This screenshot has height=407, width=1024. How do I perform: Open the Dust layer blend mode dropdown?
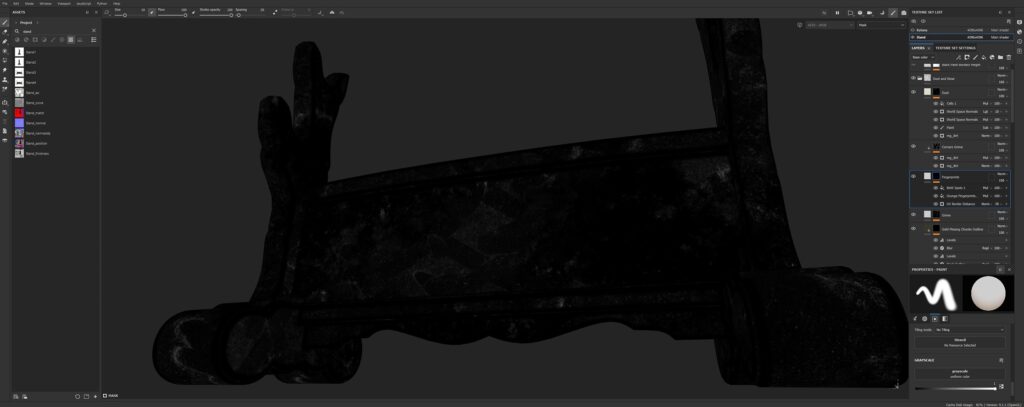click(x=1002, y=90)
